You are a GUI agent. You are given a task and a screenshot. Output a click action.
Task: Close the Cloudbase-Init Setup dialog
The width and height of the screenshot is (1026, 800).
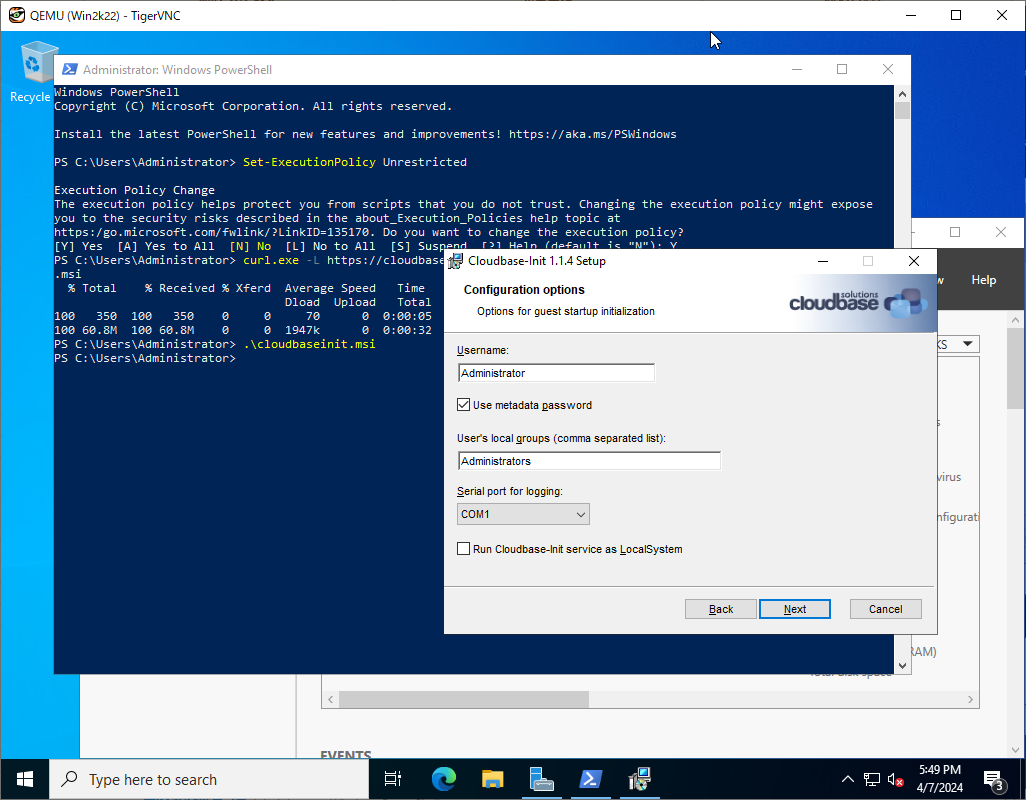(x=913, y=261)
